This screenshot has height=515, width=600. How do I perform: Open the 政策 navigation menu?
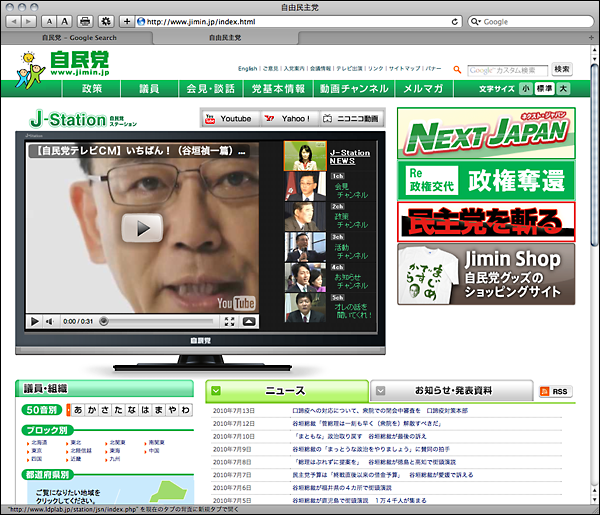click(92, 89)
